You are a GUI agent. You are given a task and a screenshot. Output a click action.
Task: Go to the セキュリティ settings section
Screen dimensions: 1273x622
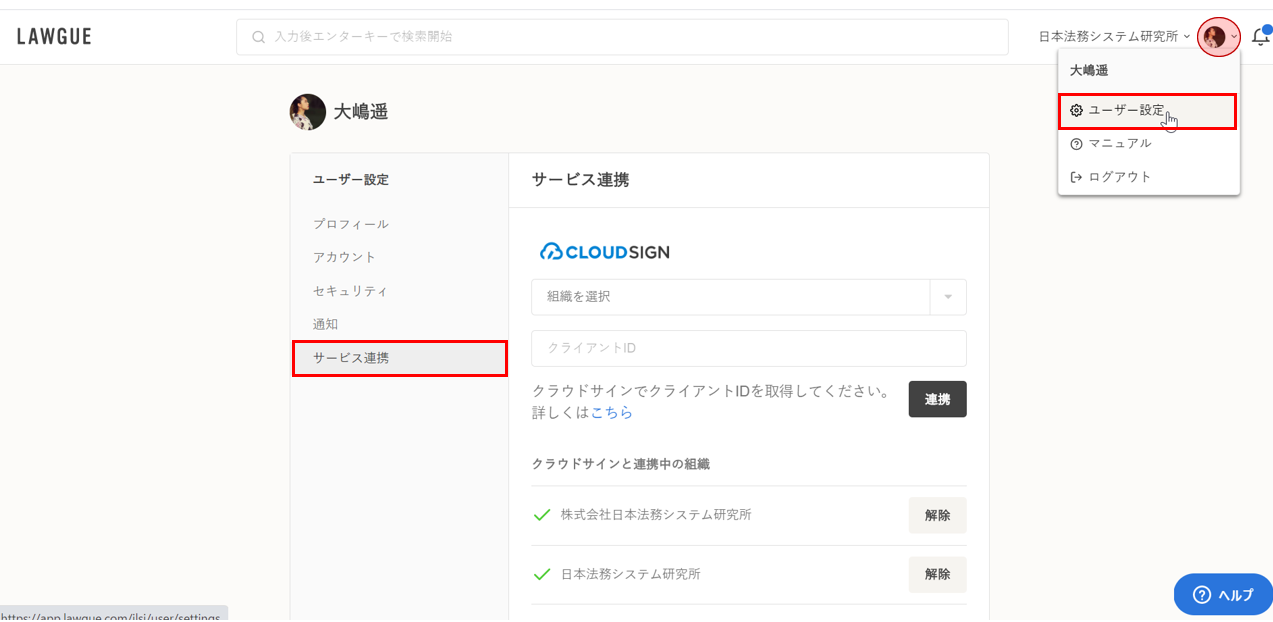350,291
